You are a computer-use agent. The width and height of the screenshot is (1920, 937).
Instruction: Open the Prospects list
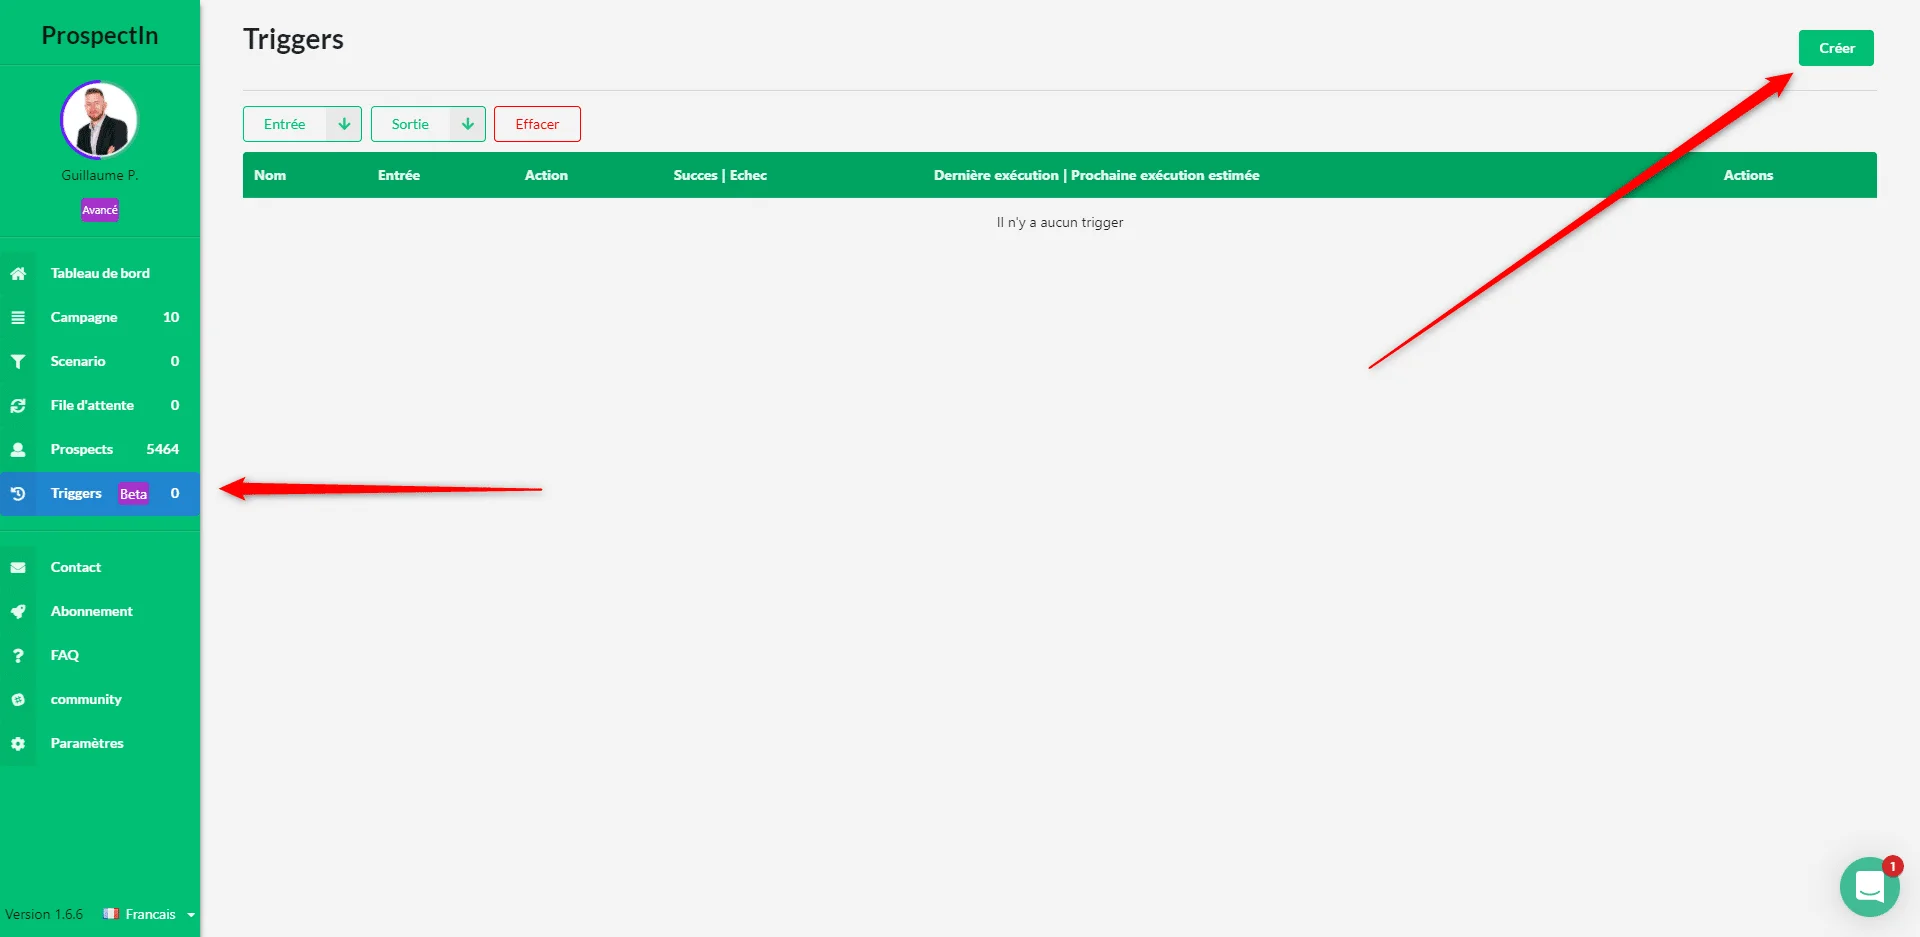coord(100,449)
